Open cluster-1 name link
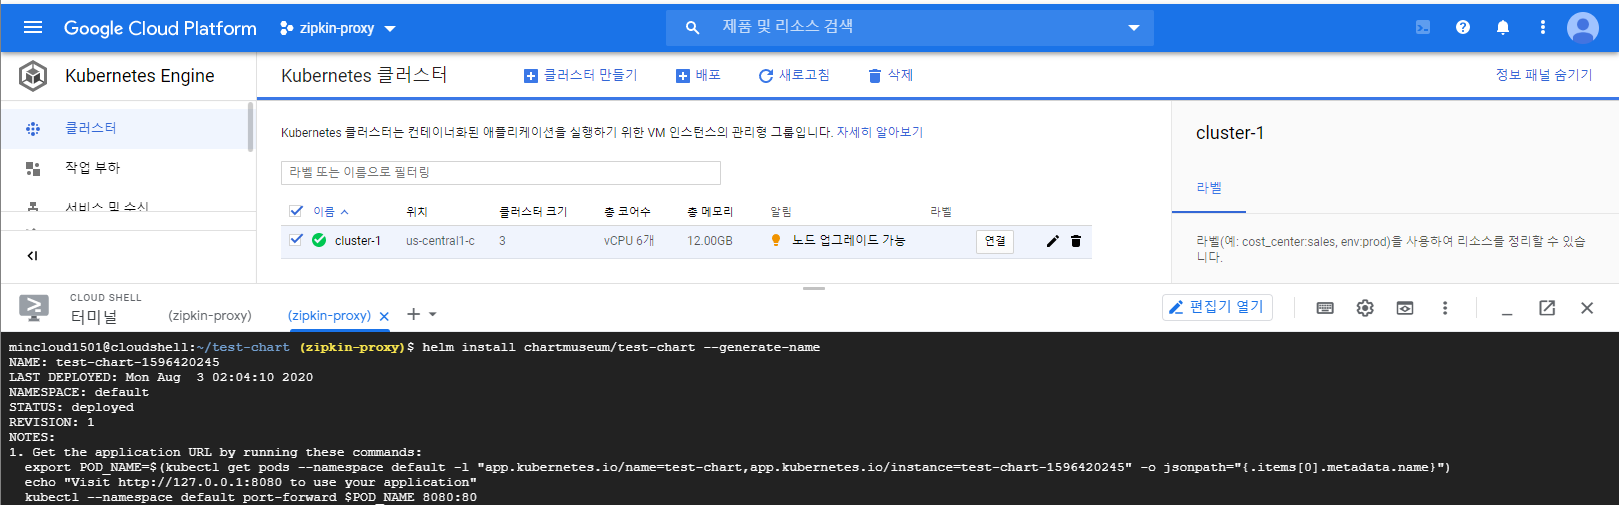This screenshot has width=1619, height=505. pos(358,241)
